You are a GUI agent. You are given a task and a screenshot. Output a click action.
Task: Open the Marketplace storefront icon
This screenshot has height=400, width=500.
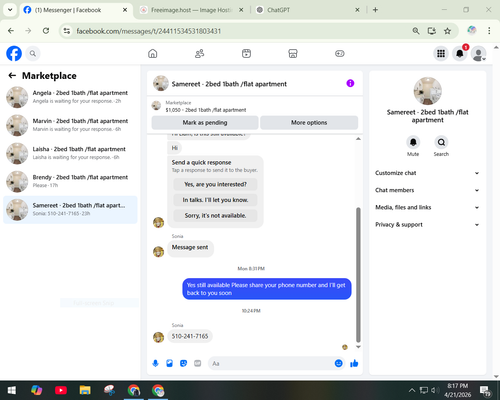[x=293, y=53]
